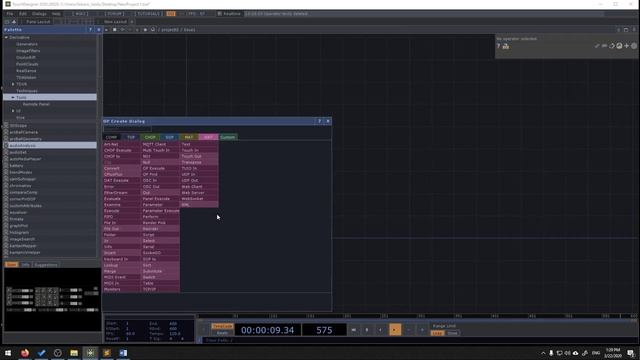Expand the UI folder in Palette

point(13,111)
